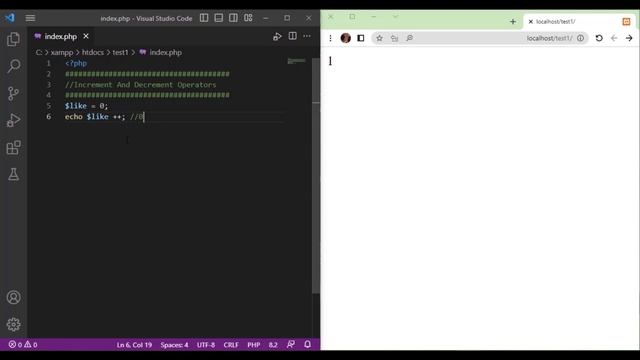
Task: Reload the localhost page
Action: pyautogui.click(x=599, y=38)
